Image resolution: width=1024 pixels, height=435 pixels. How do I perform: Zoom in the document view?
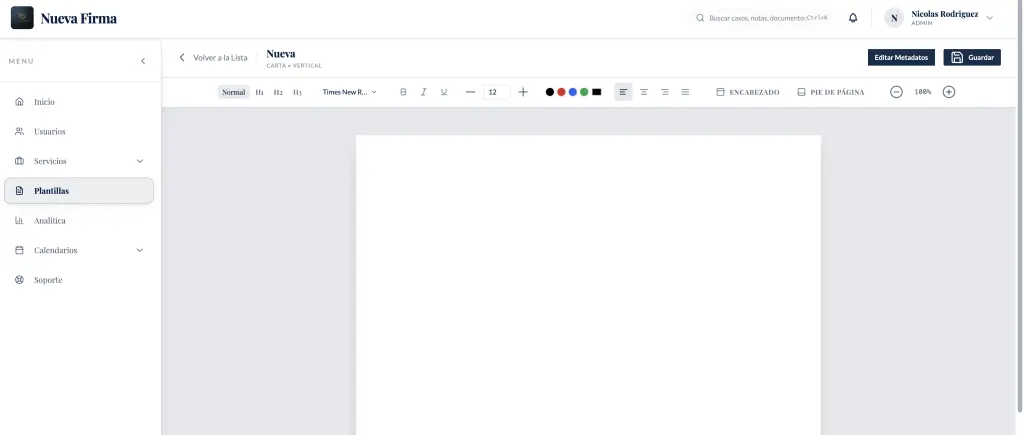click(x=949, y=92)
